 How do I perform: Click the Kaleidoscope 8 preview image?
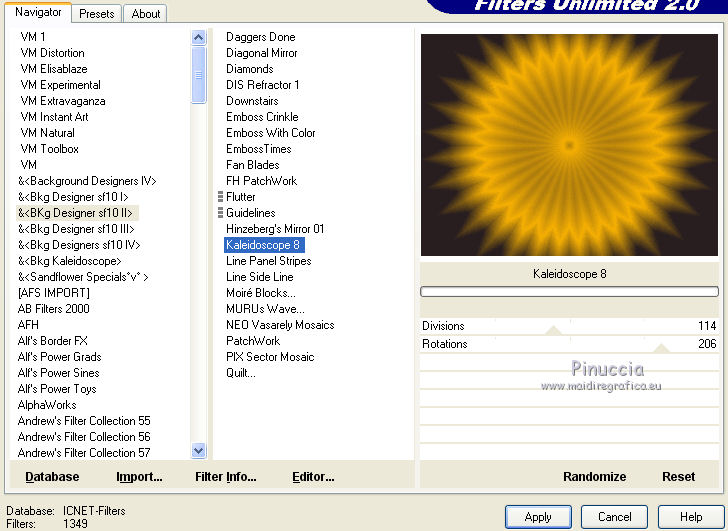click(x=569, y=145)
